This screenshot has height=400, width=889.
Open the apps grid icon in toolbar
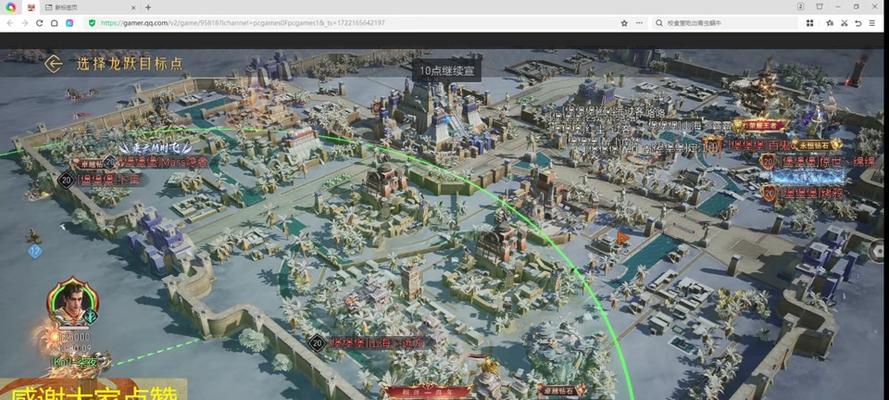click(810, 22)
